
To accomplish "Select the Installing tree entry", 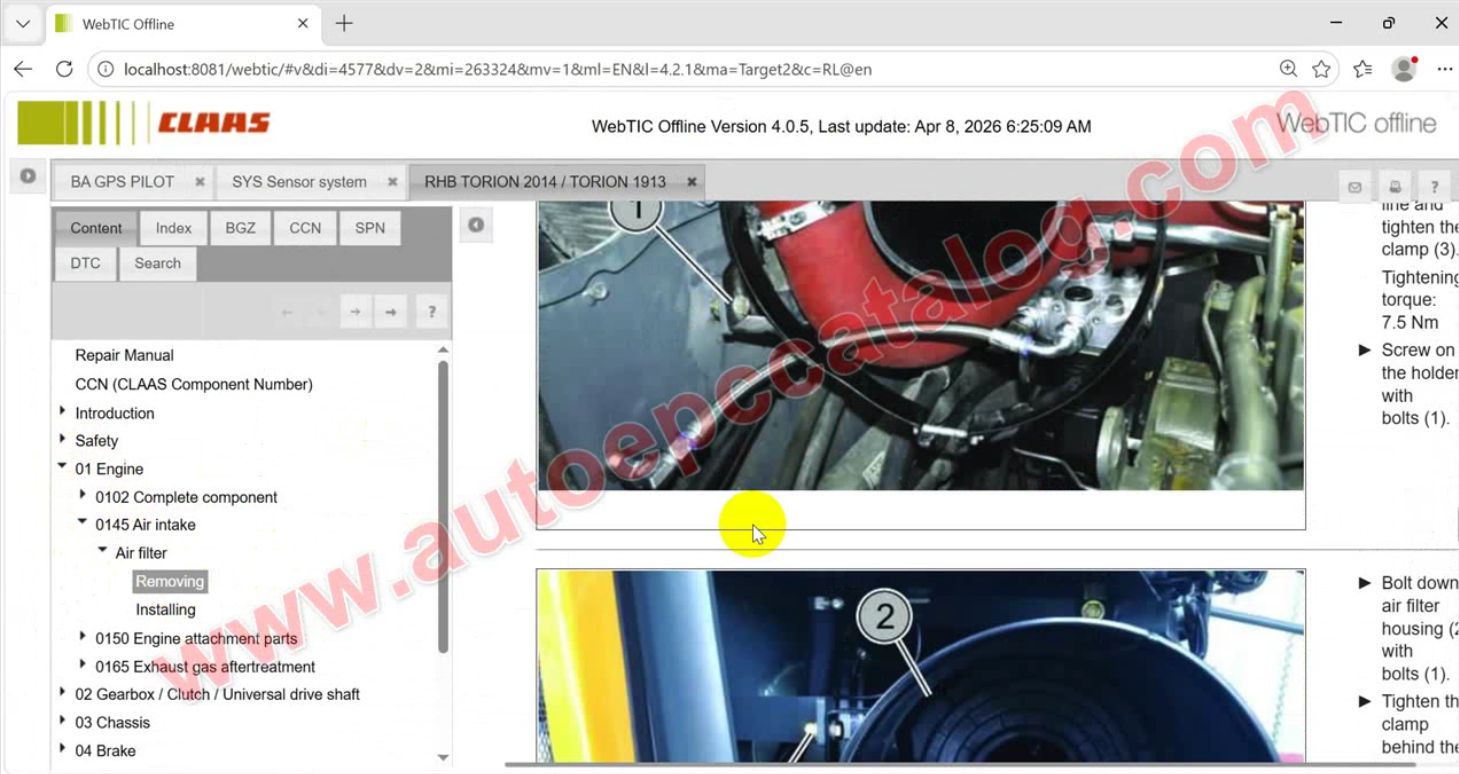I will click(165, 610).
